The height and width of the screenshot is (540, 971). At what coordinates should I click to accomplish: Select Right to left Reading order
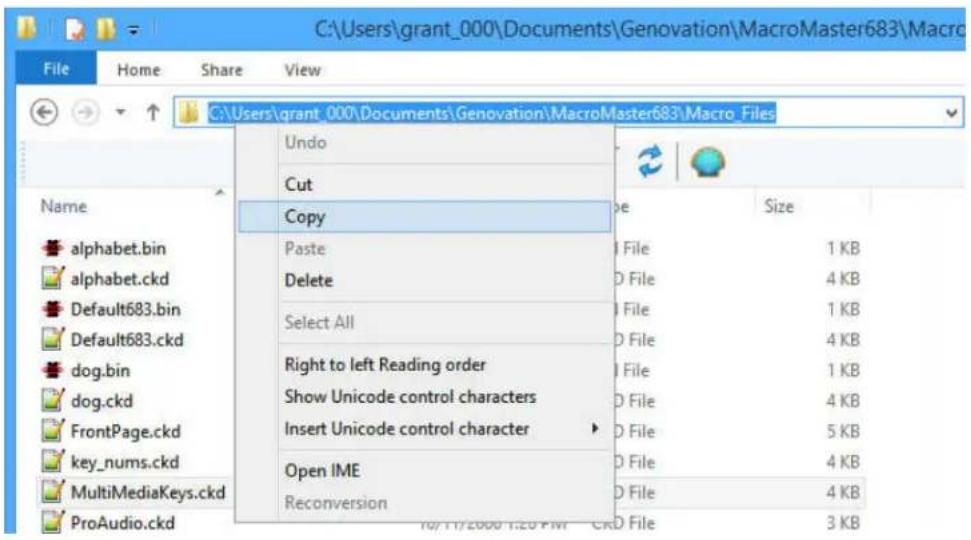pos(425,365)
